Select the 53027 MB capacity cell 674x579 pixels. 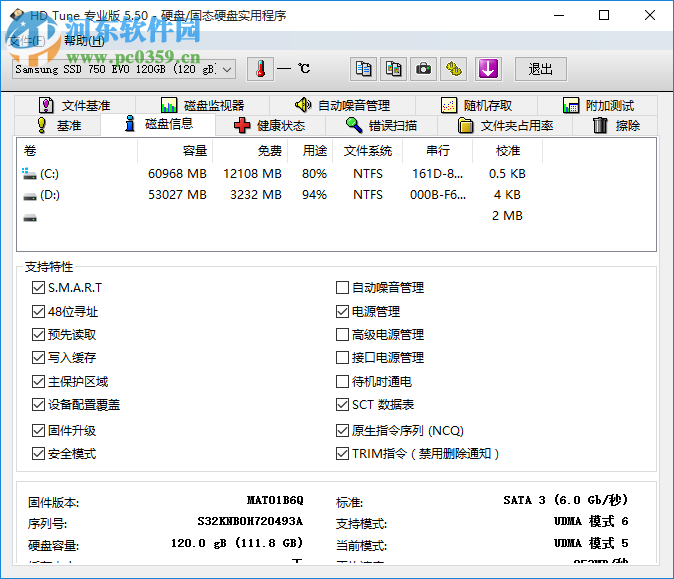click(x=178, y=195)
